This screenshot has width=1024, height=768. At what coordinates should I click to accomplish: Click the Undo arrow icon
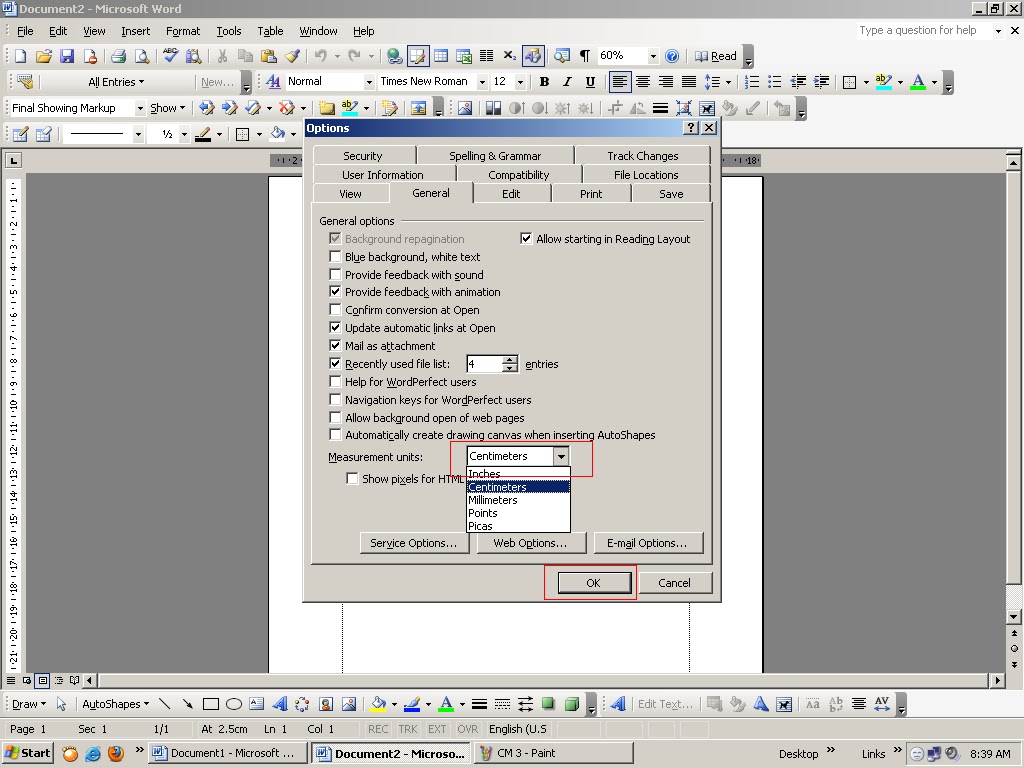(320, 56)
